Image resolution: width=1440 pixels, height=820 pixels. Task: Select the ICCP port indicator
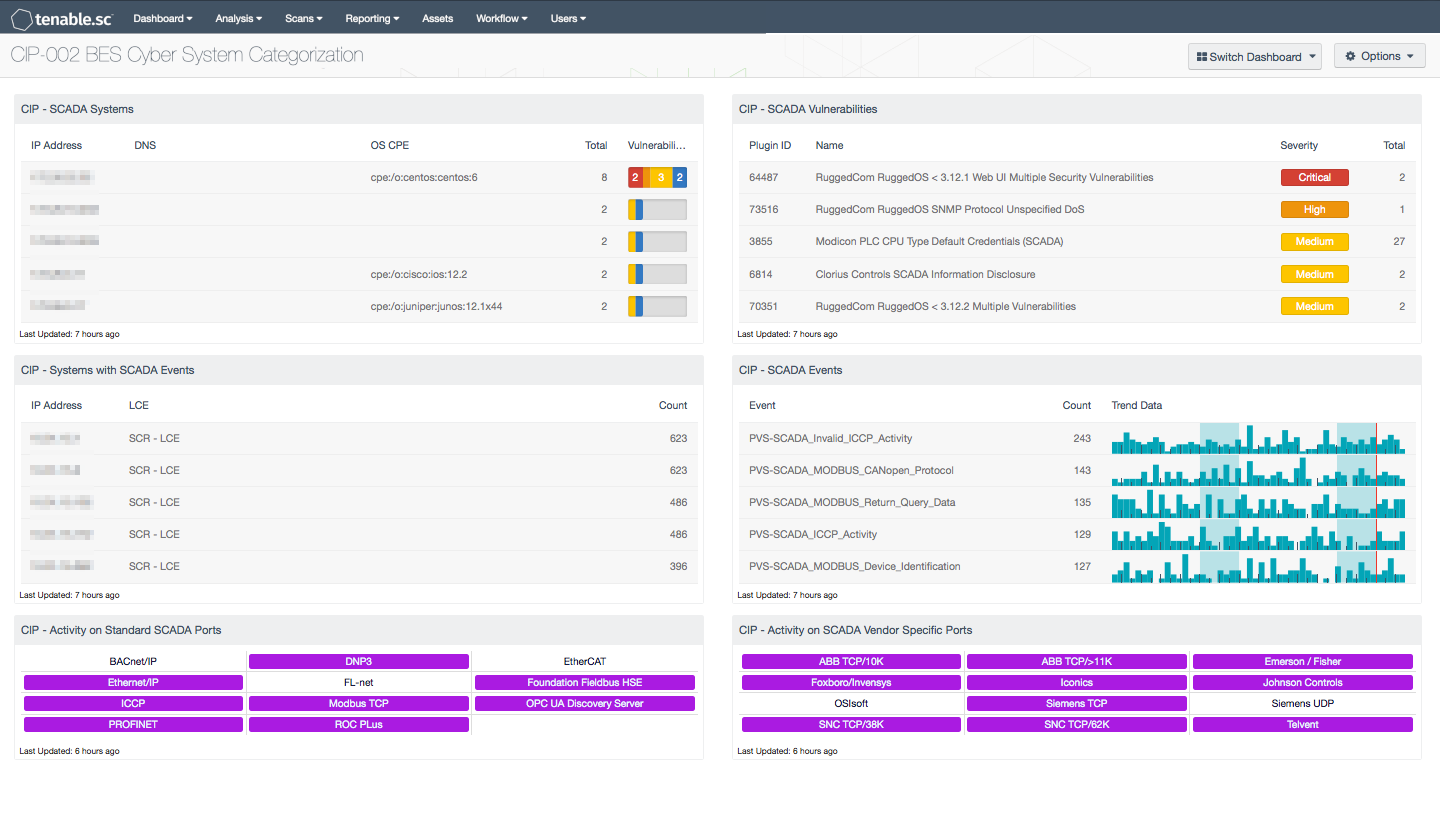click(133, 704)
